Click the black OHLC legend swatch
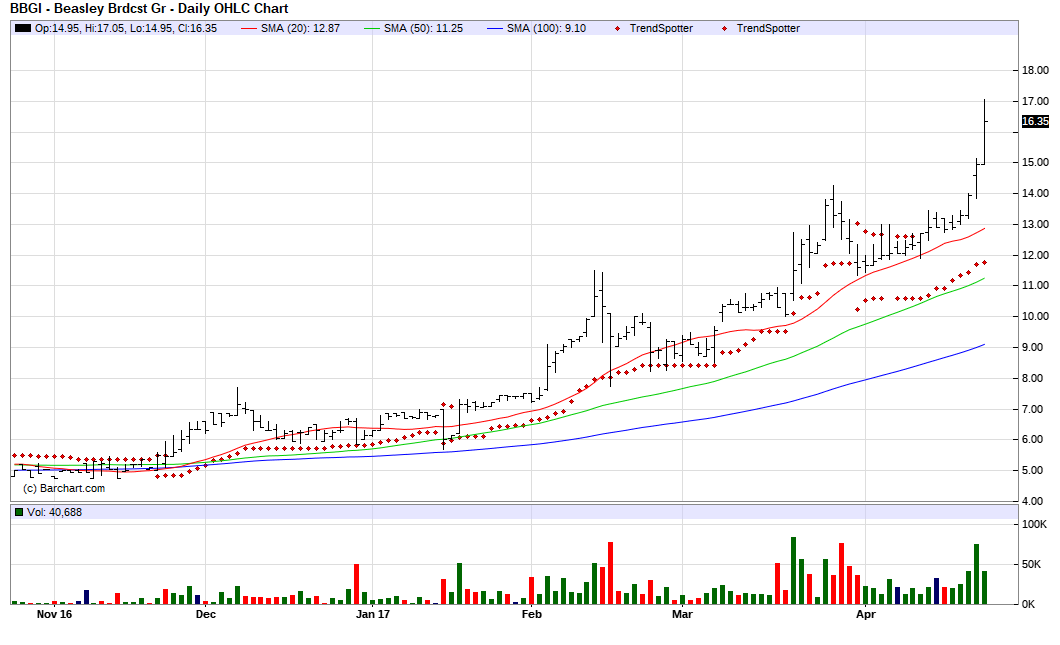 click(x=23, y=28)
